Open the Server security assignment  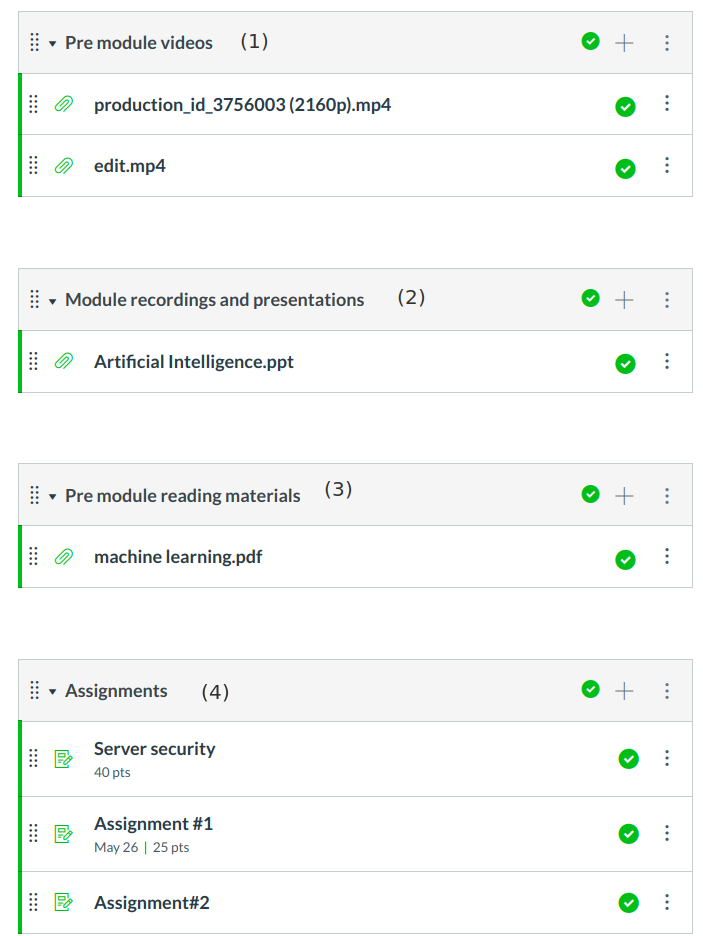coord(154,749)
